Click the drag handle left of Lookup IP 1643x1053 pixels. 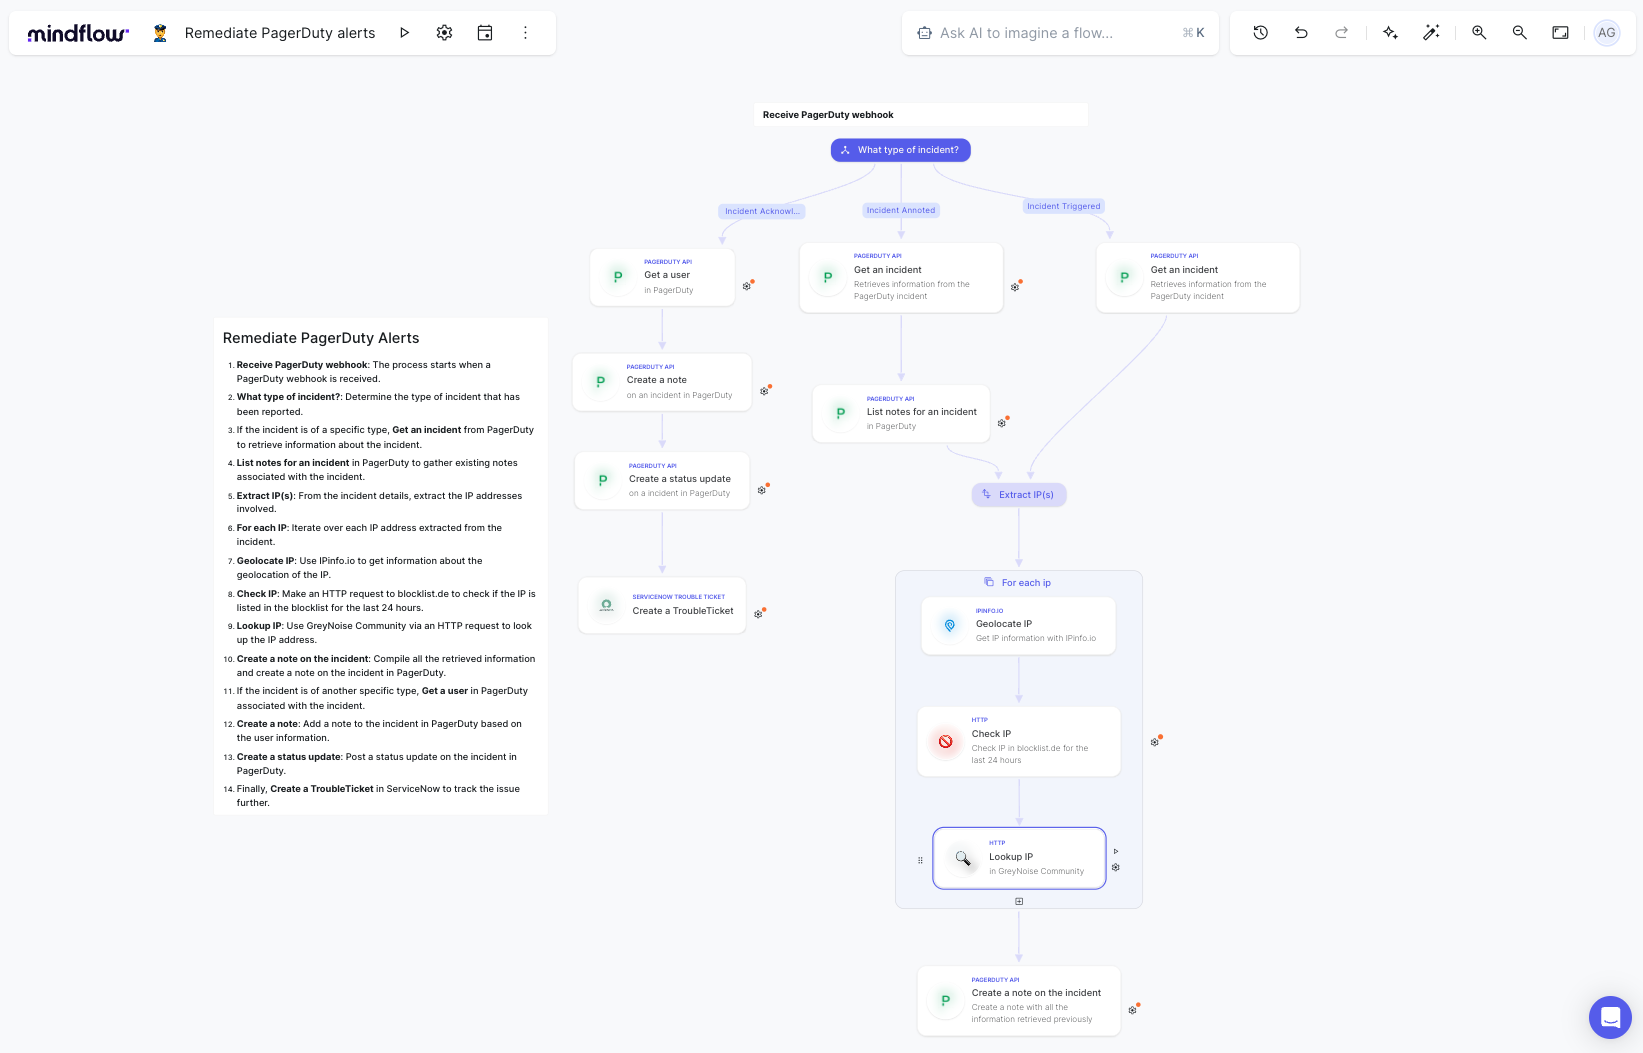920,860
